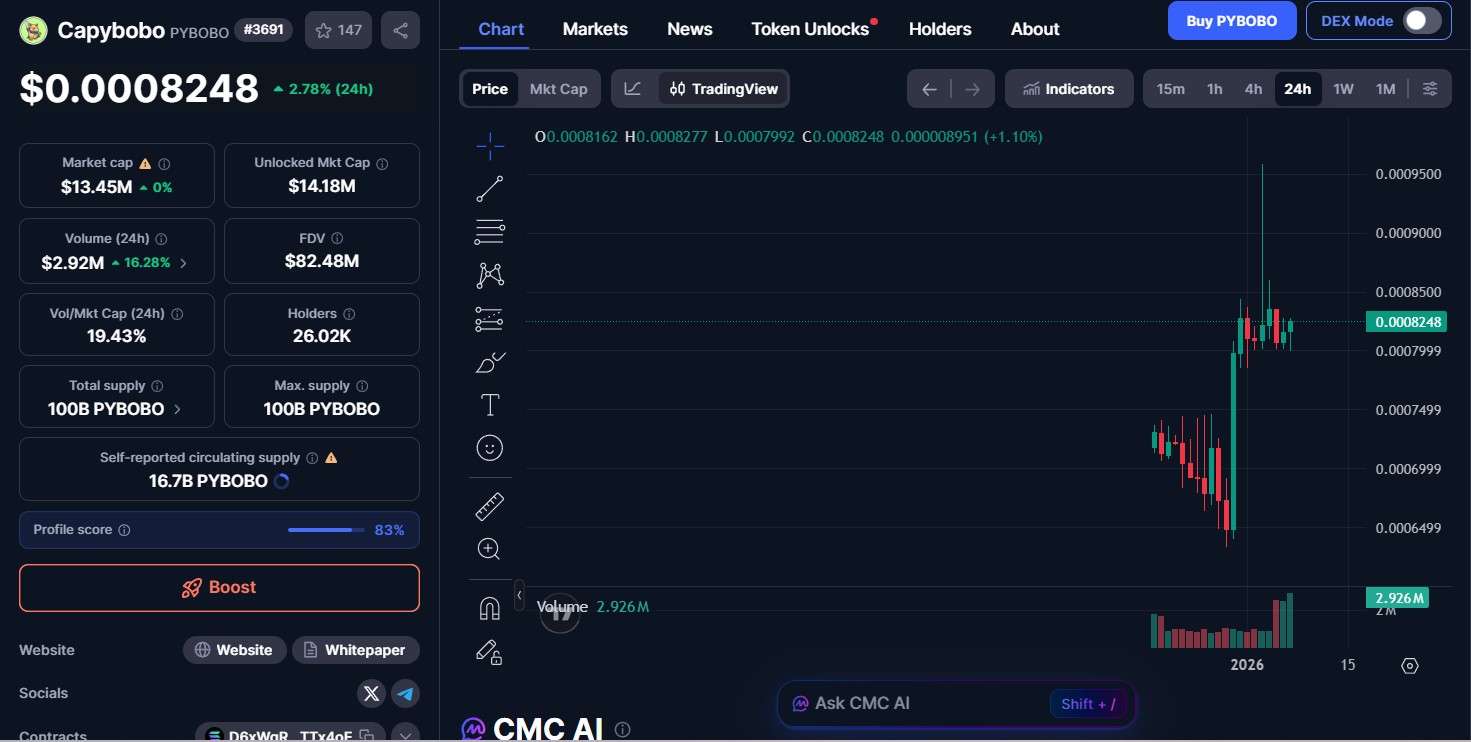Image resolution: width=1471 pixels, height=742 pixels.
Task: Open chart settings gear on time axis
Action: [1410, 666]
